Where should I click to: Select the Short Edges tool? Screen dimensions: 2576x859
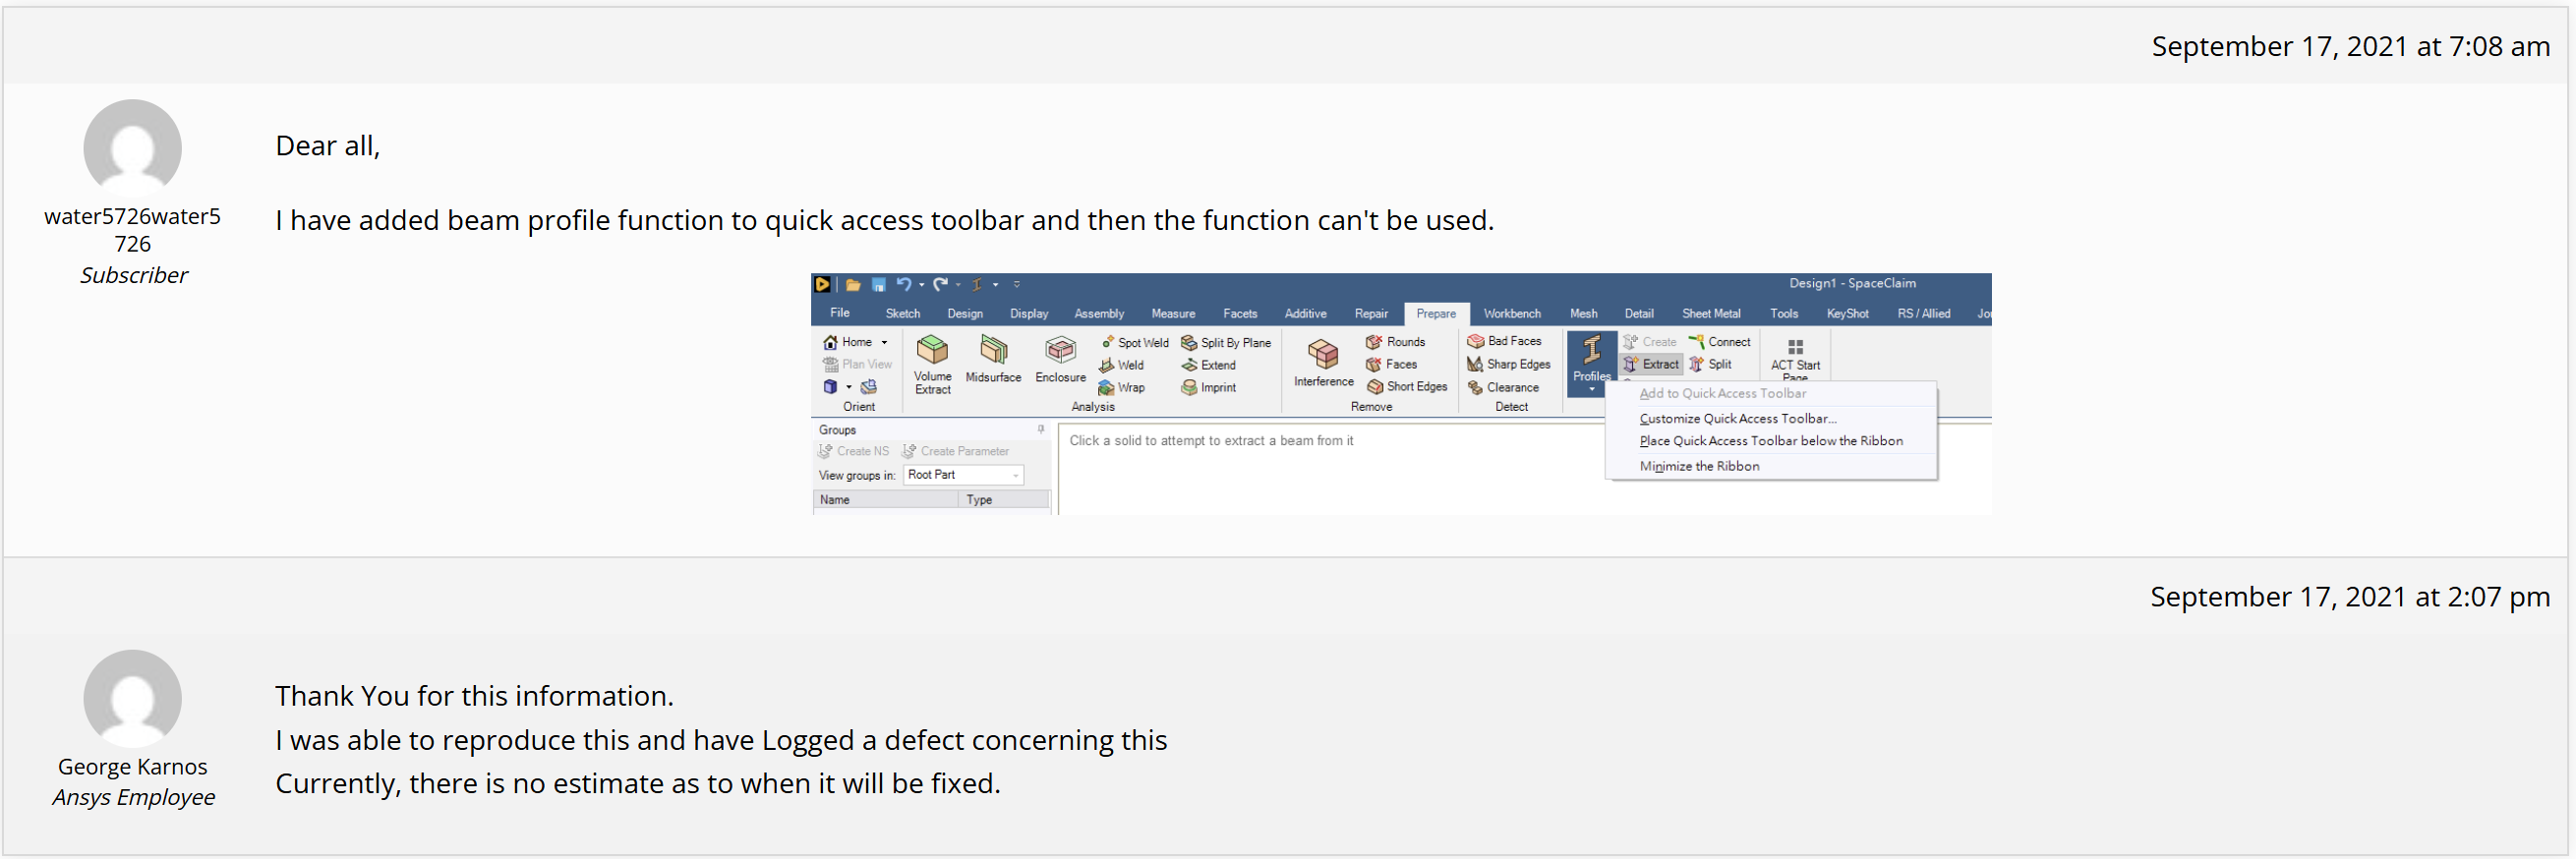pyautogui.click(x=1407, y=387)
